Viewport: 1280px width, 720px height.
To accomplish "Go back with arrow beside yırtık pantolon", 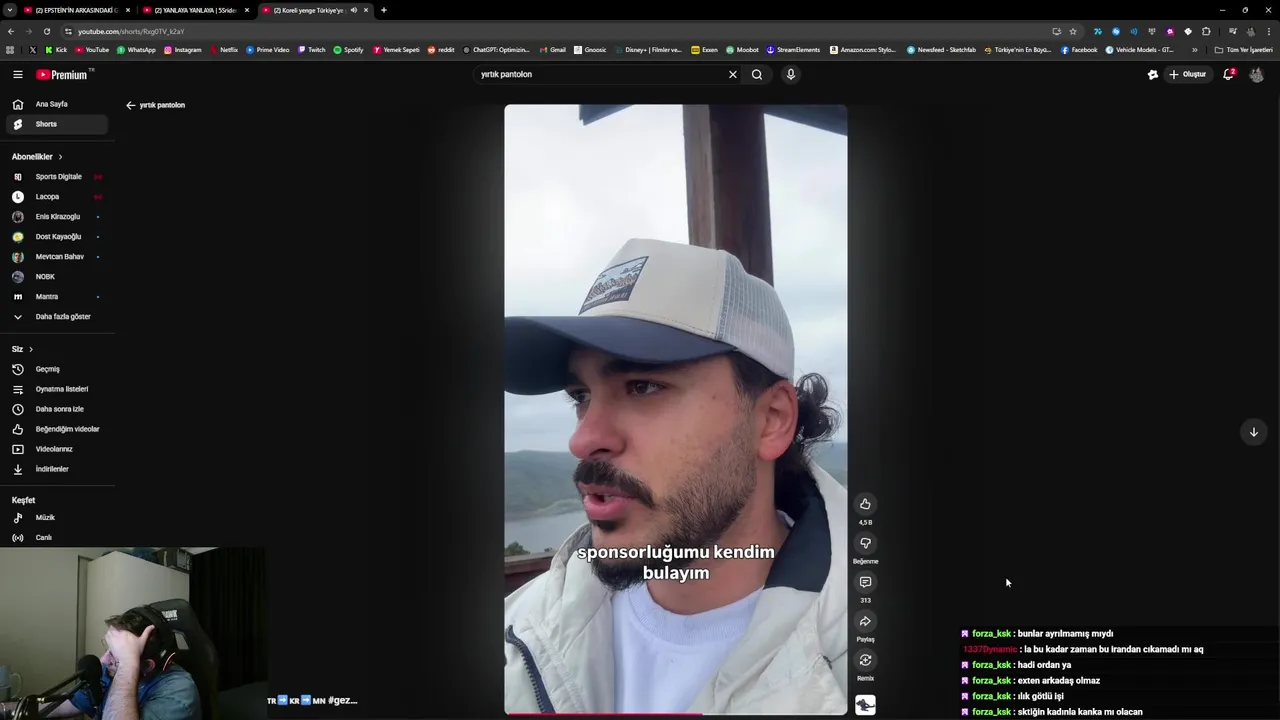I will click(130, 105).
